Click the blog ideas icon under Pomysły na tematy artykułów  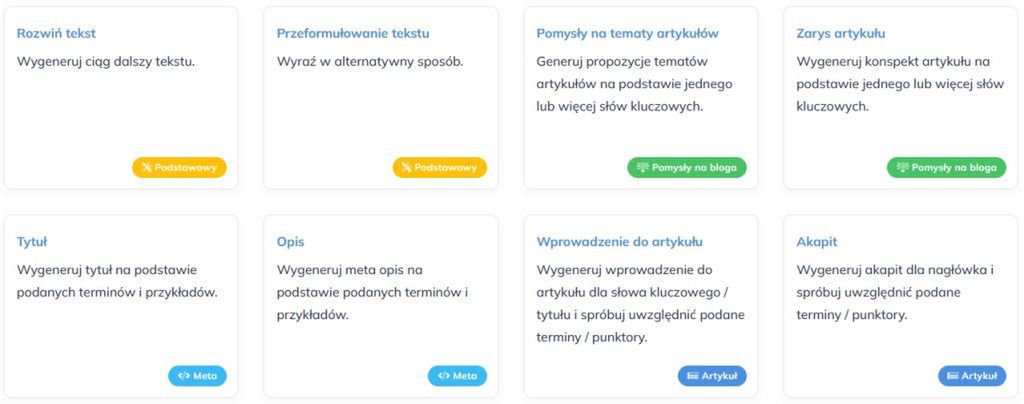pyautogui.click(x=643, y=168)
